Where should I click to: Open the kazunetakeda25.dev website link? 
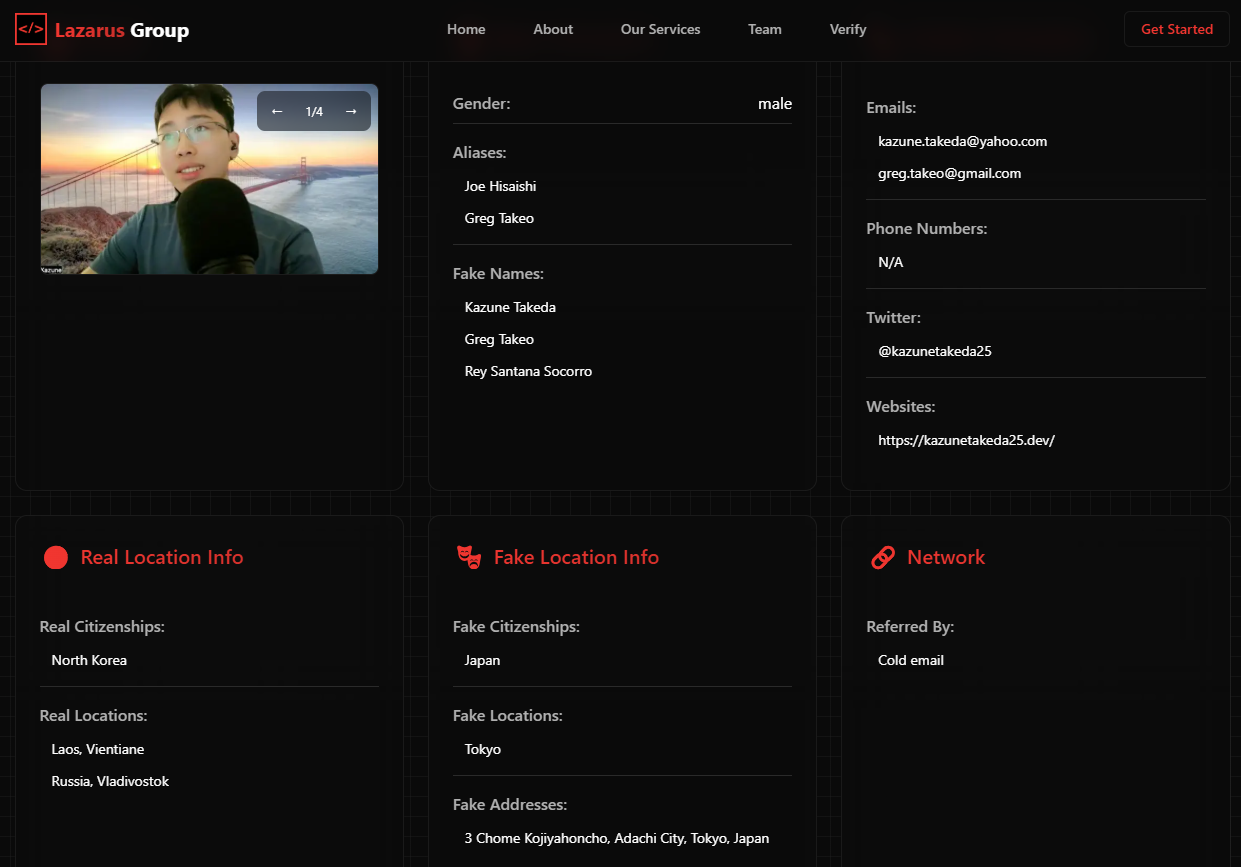[x=966, y=440]
